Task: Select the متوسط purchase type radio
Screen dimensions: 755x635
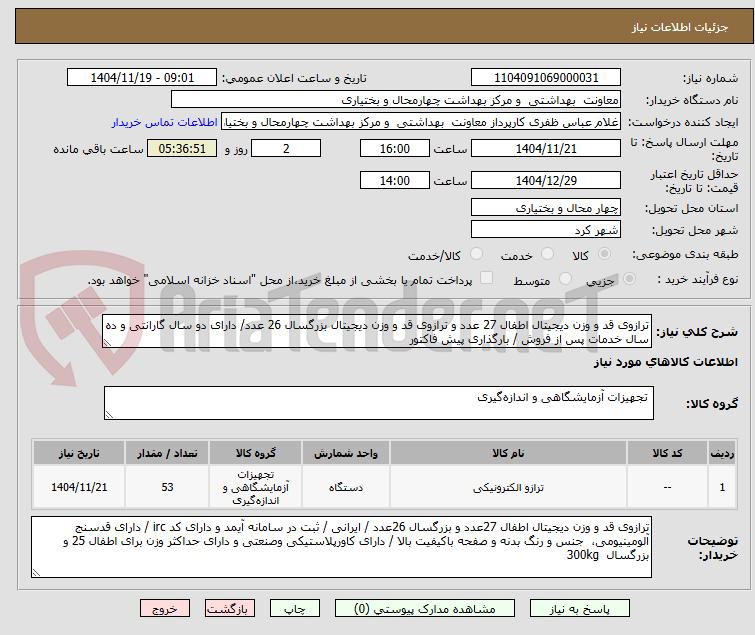Action: [565, 279]
